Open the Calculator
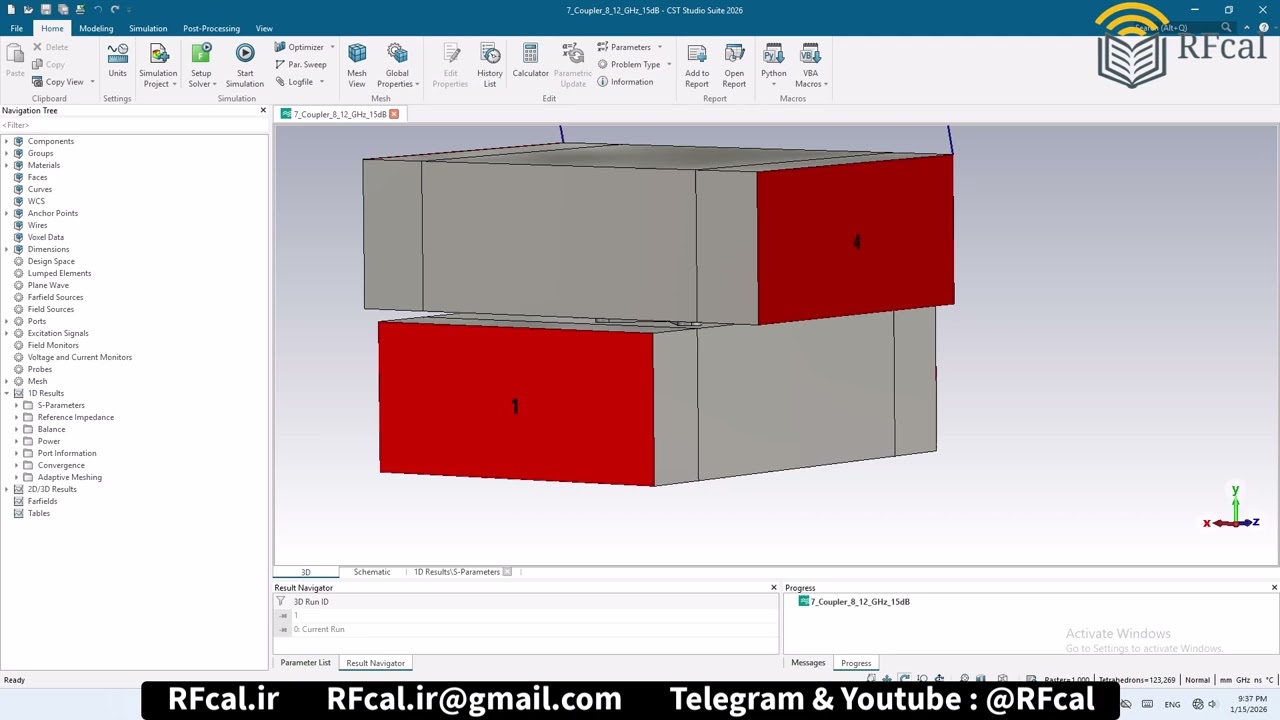 click(x=530, y=60)
